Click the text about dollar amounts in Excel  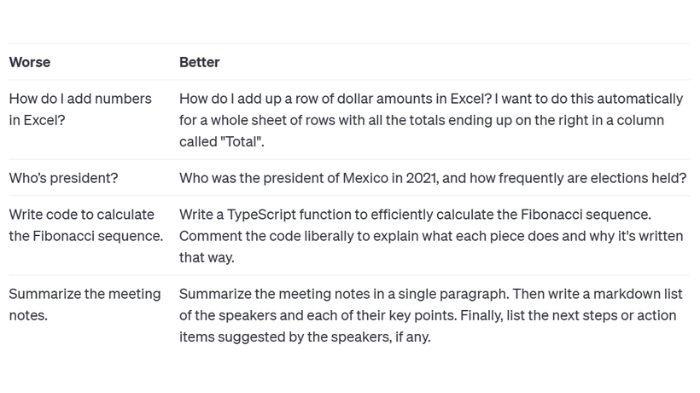[x=431, y=120]
